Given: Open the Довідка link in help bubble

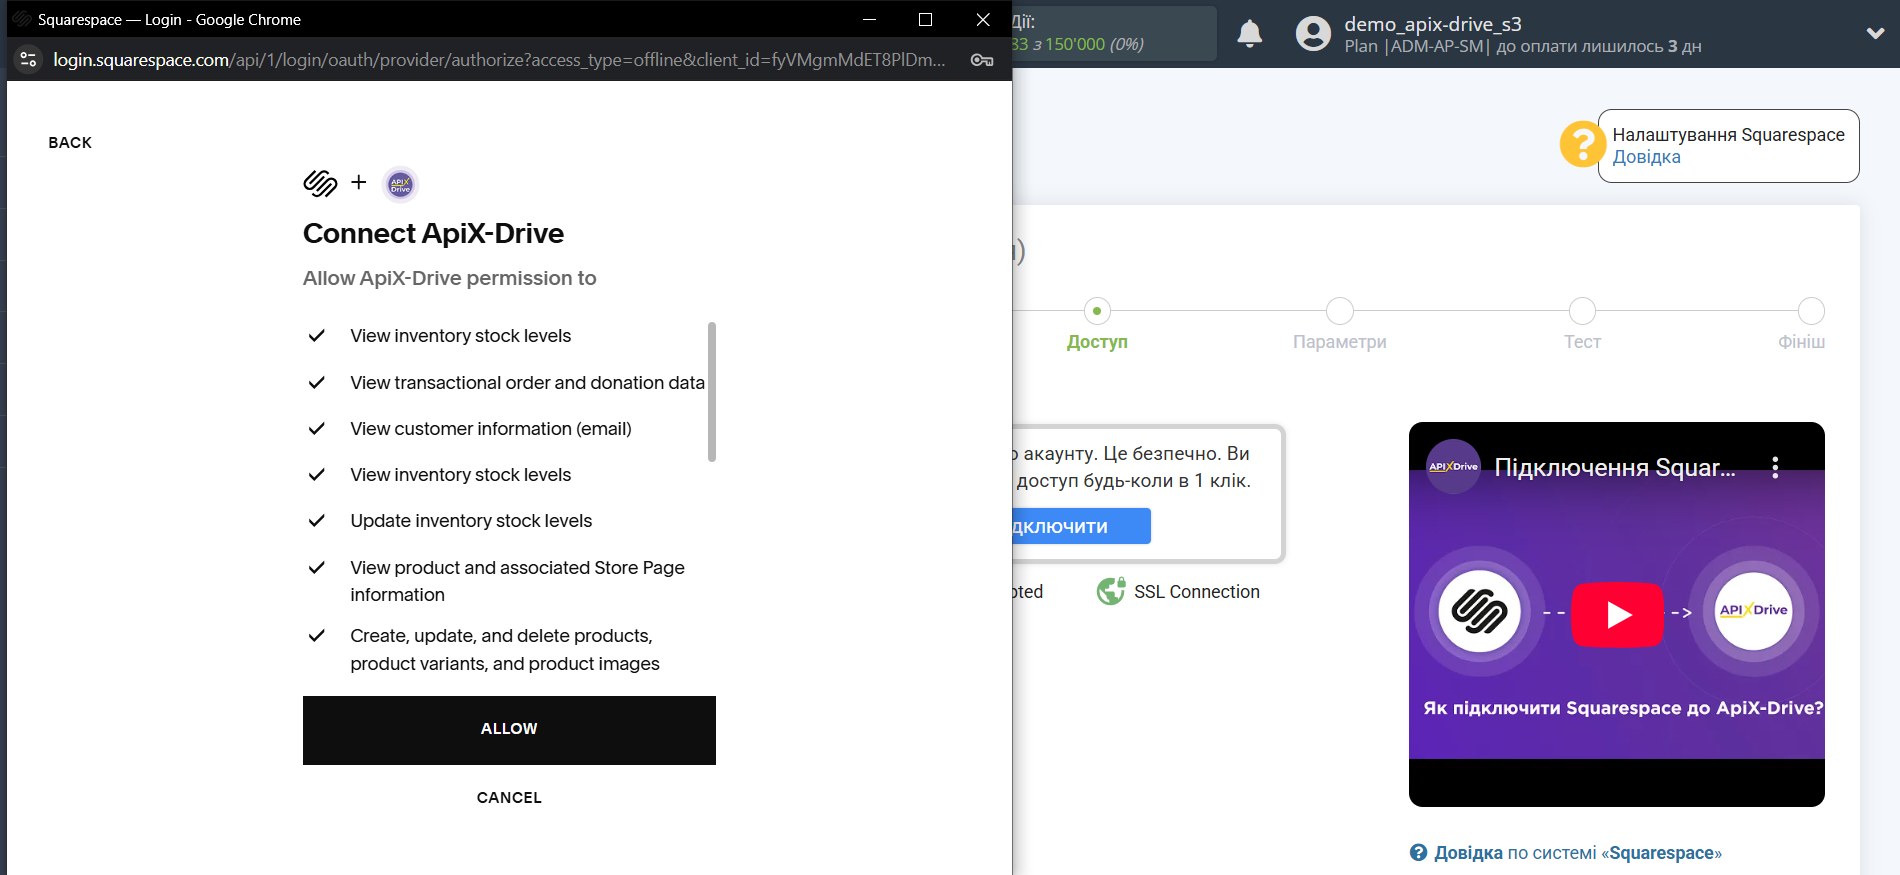Looking at the screenshot, I should [x=1646, y=157].
